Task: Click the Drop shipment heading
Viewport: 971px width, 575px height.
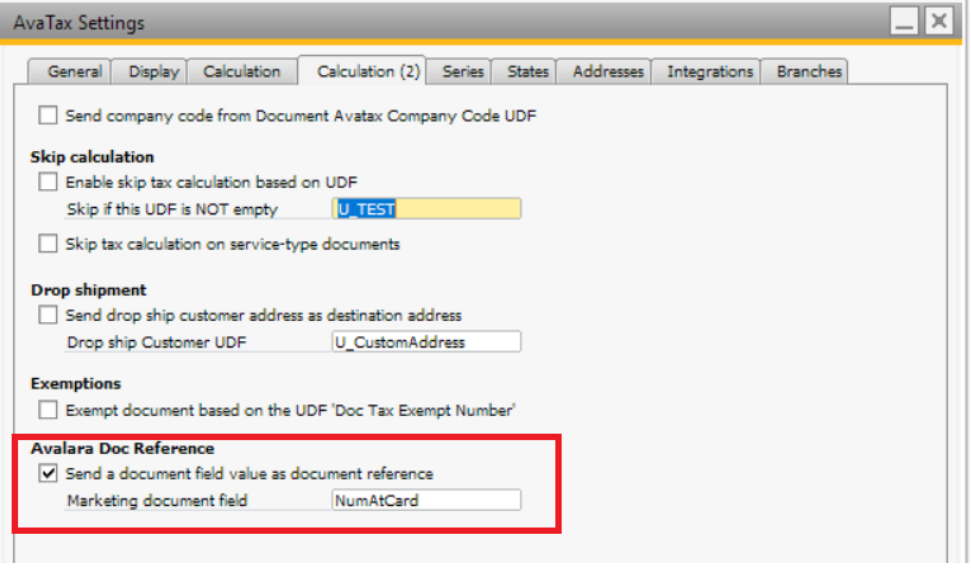Action: (x=89, y=290)
